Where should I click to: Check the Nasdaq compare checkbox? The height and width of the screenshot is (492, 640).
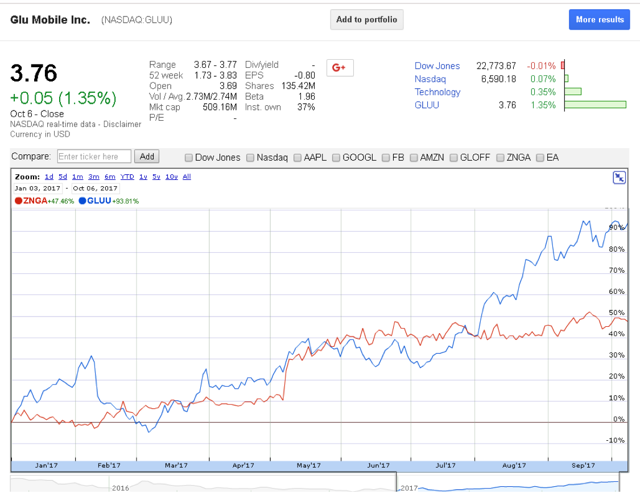point(250,158)
